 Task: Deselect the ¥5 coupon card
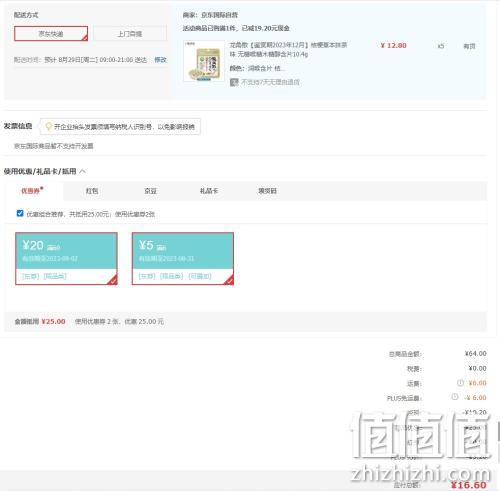[x=183, y=259]
